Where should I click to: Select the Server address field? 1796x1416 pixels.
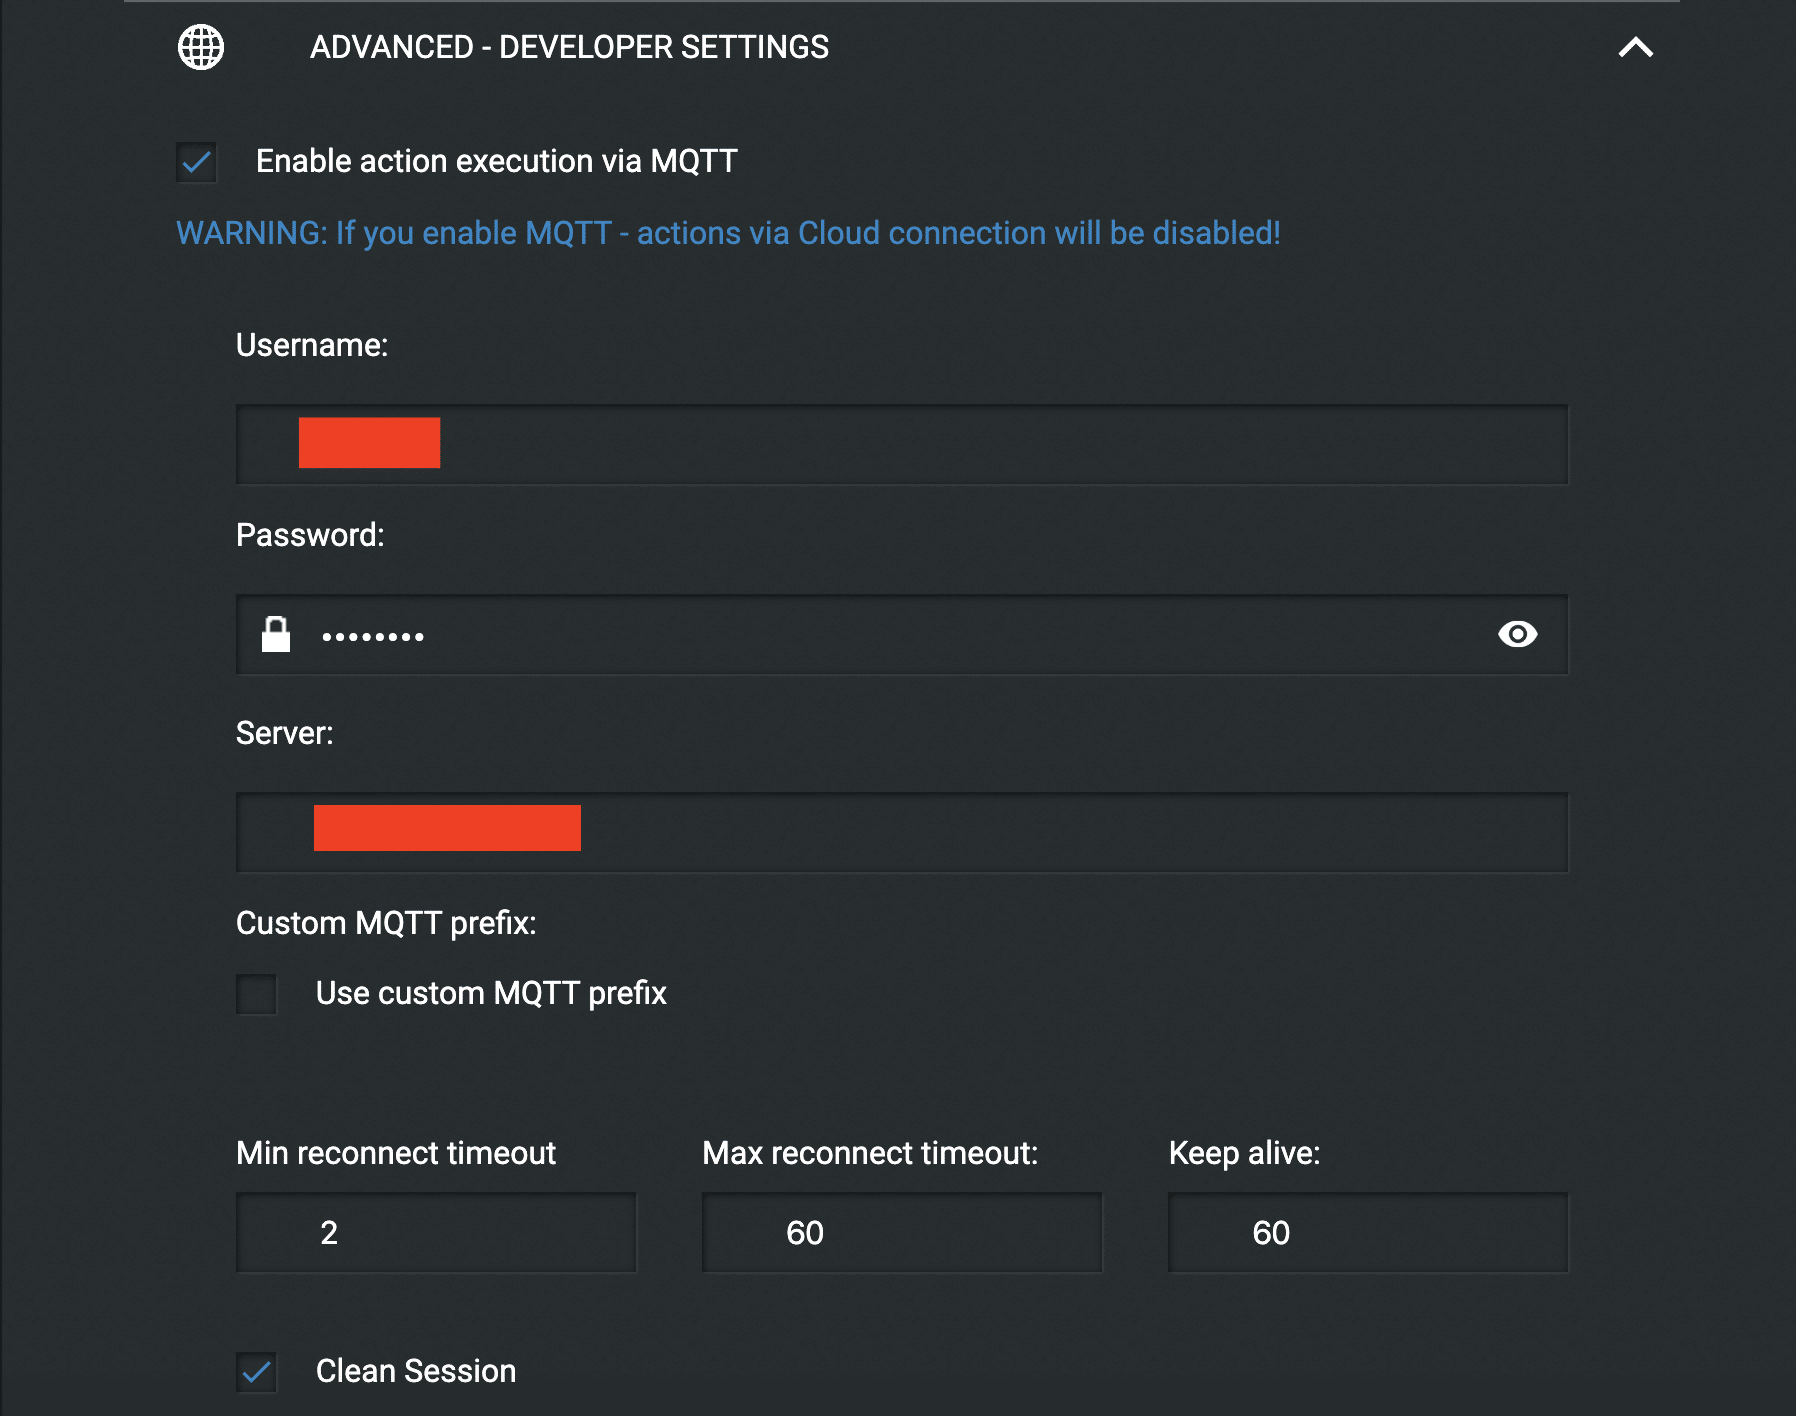click(x=902, y=833)
